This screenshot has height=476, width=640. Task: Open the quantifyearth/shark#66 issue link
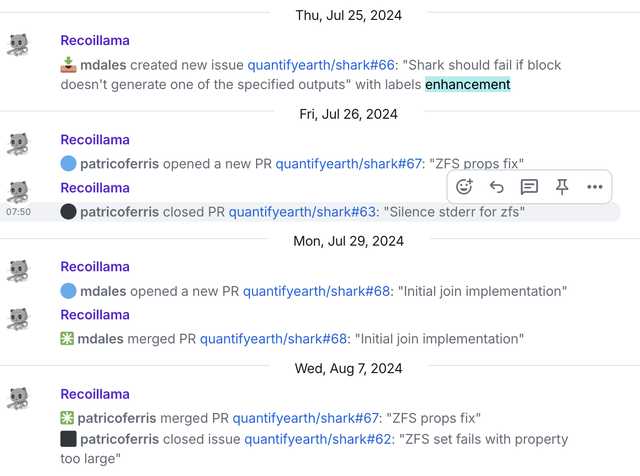pos(312,65)
